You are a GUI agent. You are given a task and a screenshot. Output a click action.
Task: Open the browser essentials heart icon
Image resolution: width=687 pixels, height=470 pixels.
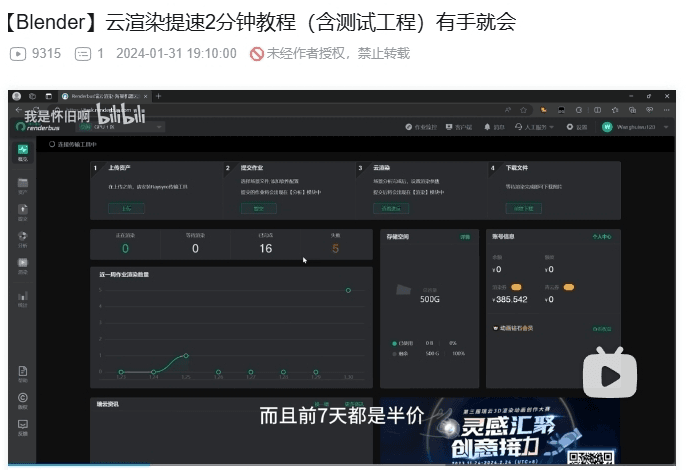649,110
